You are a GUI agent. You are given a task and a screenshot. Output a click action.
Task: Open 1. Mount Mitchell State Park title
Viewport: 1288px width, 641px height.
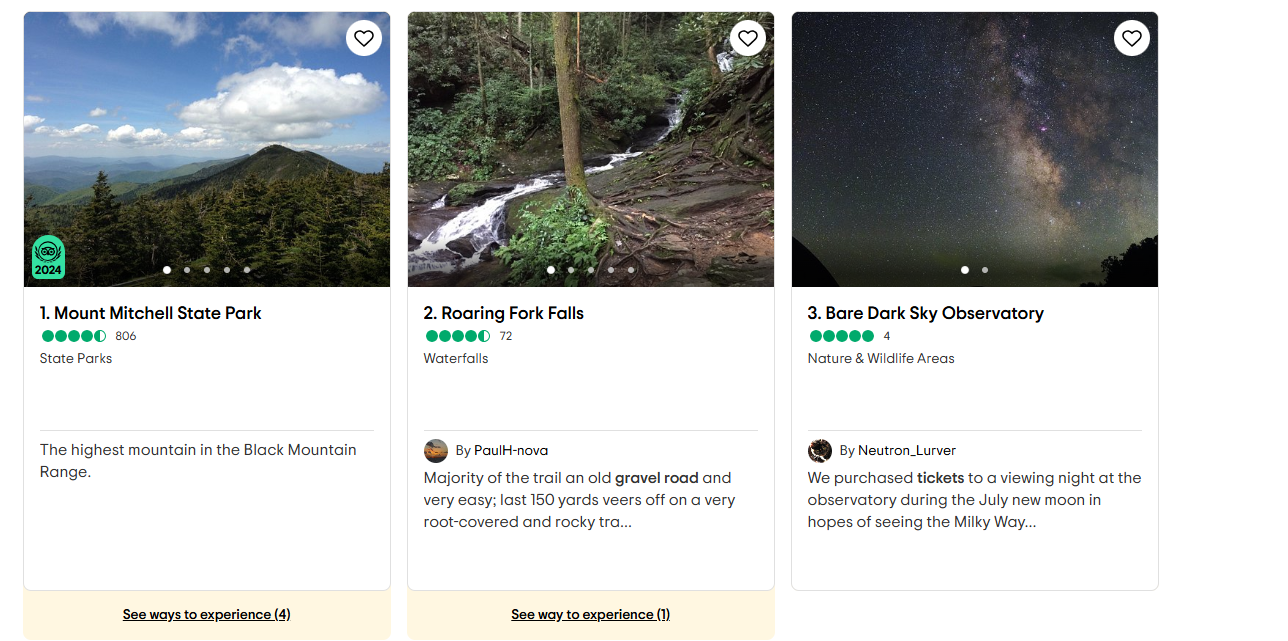coord(151,313)
